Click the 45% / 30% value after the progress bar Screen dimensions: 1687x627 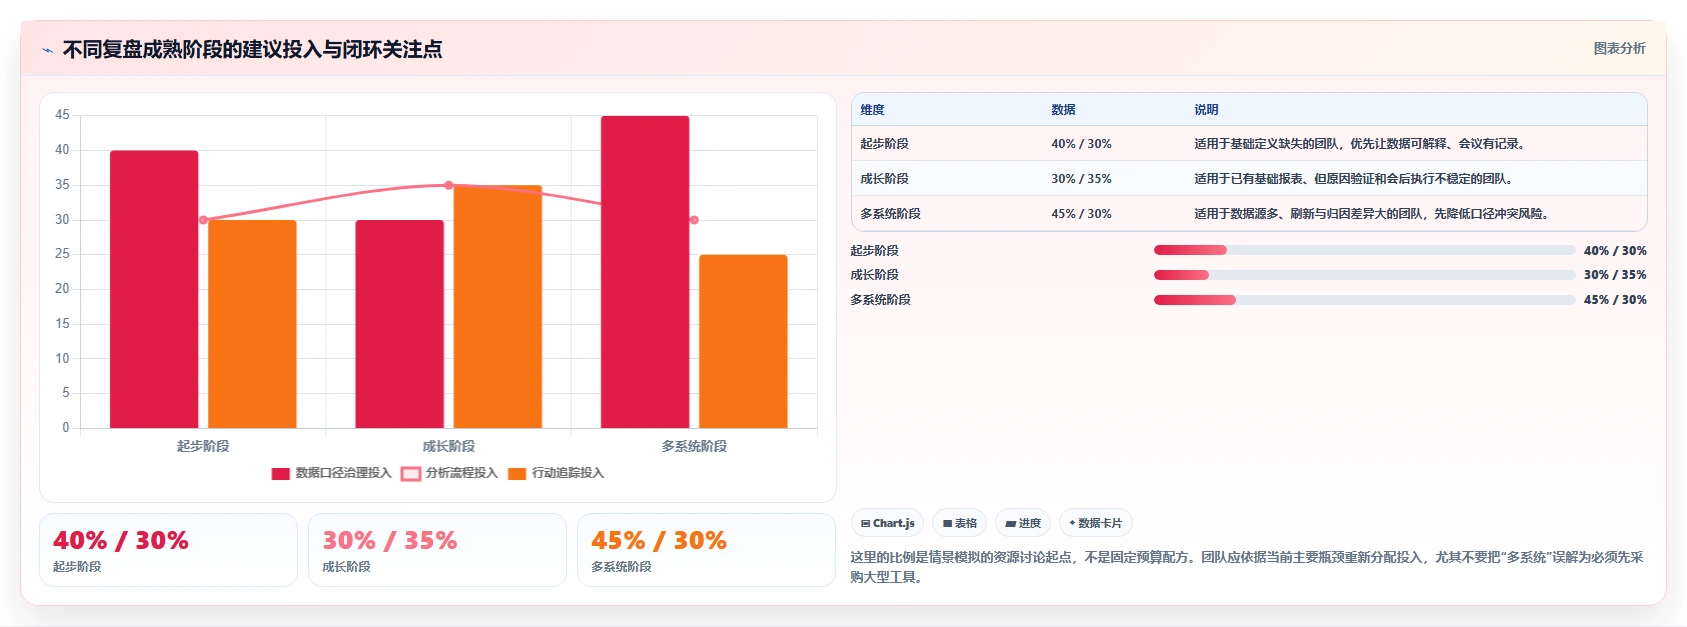pyautogui.click(x=1615, y=300)
